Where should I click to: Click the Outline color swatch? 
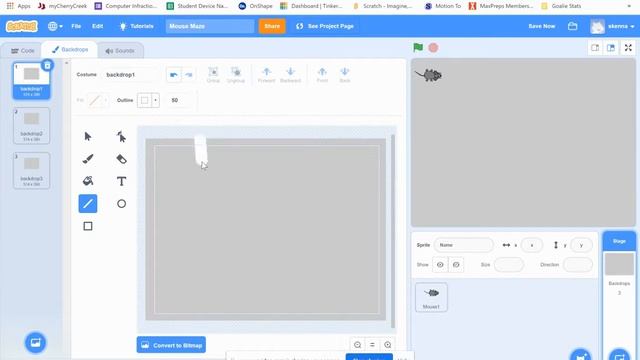point(144,100)
